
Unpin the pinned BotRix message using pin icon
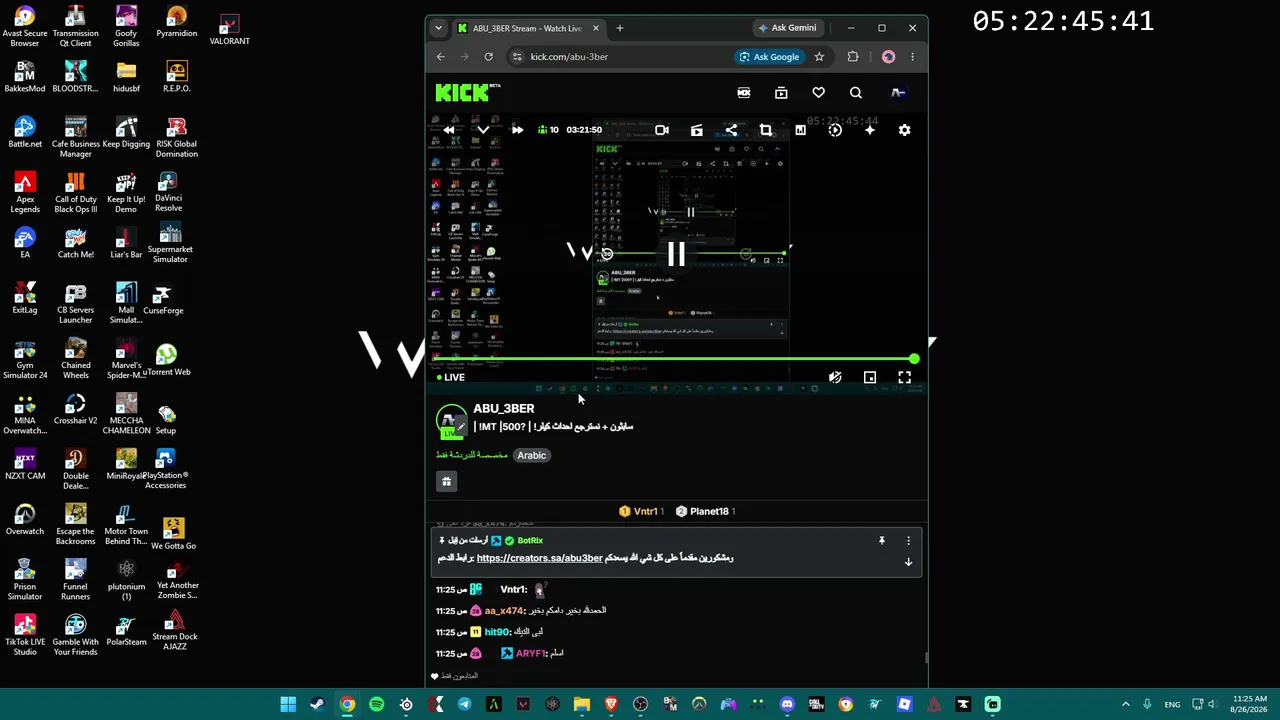pos(882,541)
